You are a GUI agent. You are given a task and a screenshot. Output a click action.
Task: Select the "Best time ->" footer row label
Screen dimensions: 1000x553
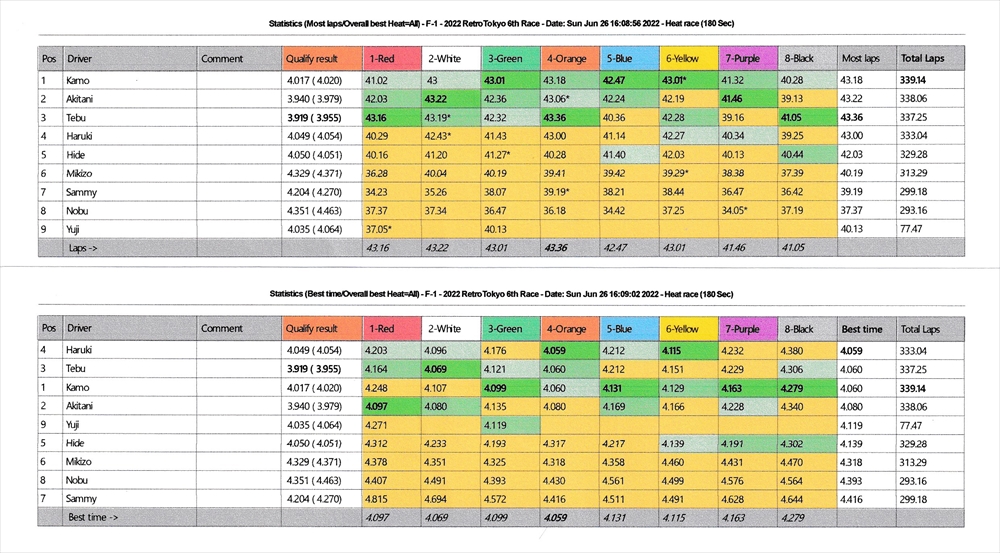tap(91, 517)
